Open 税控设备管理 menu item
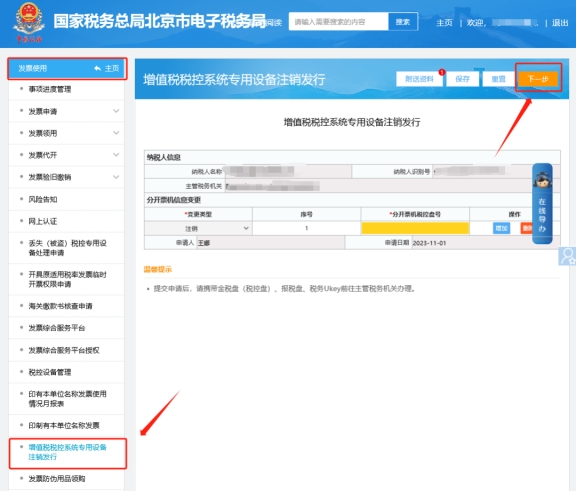The height and width of the screenshot is (491, 576). tap(50, 372)
